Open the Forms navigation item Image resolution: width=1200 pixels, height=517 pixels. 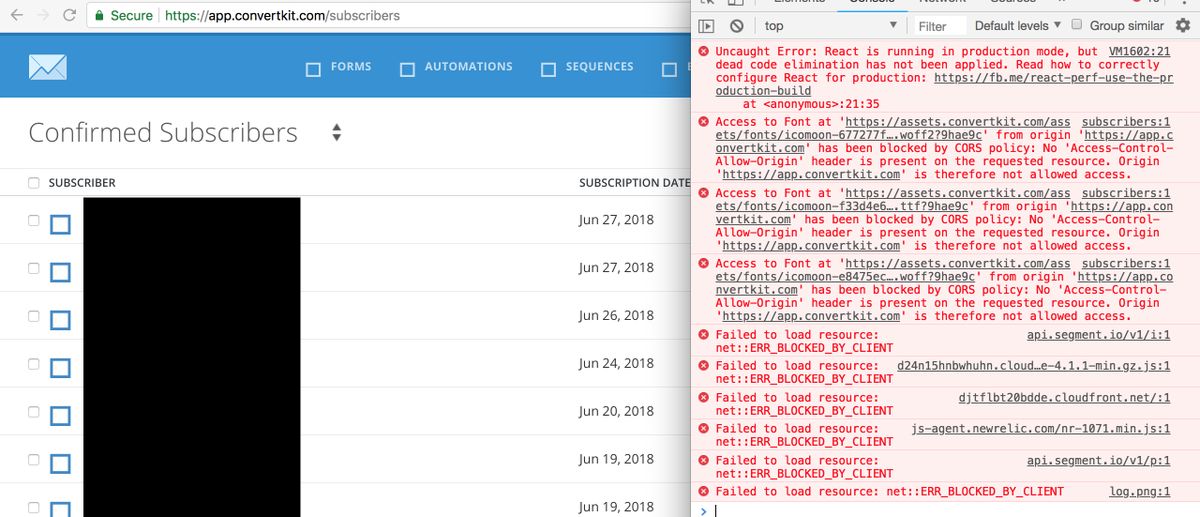(x=339, y=67)
